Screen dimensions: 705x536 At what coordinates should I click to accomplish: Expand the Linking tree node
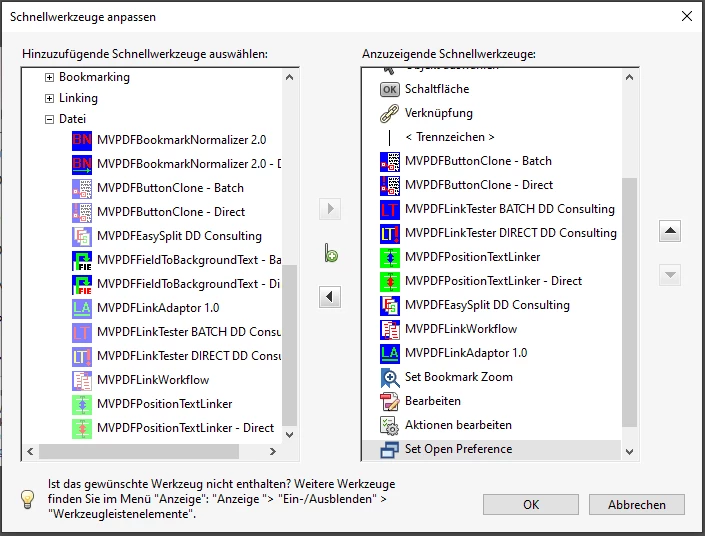click(x=49, y=98)
